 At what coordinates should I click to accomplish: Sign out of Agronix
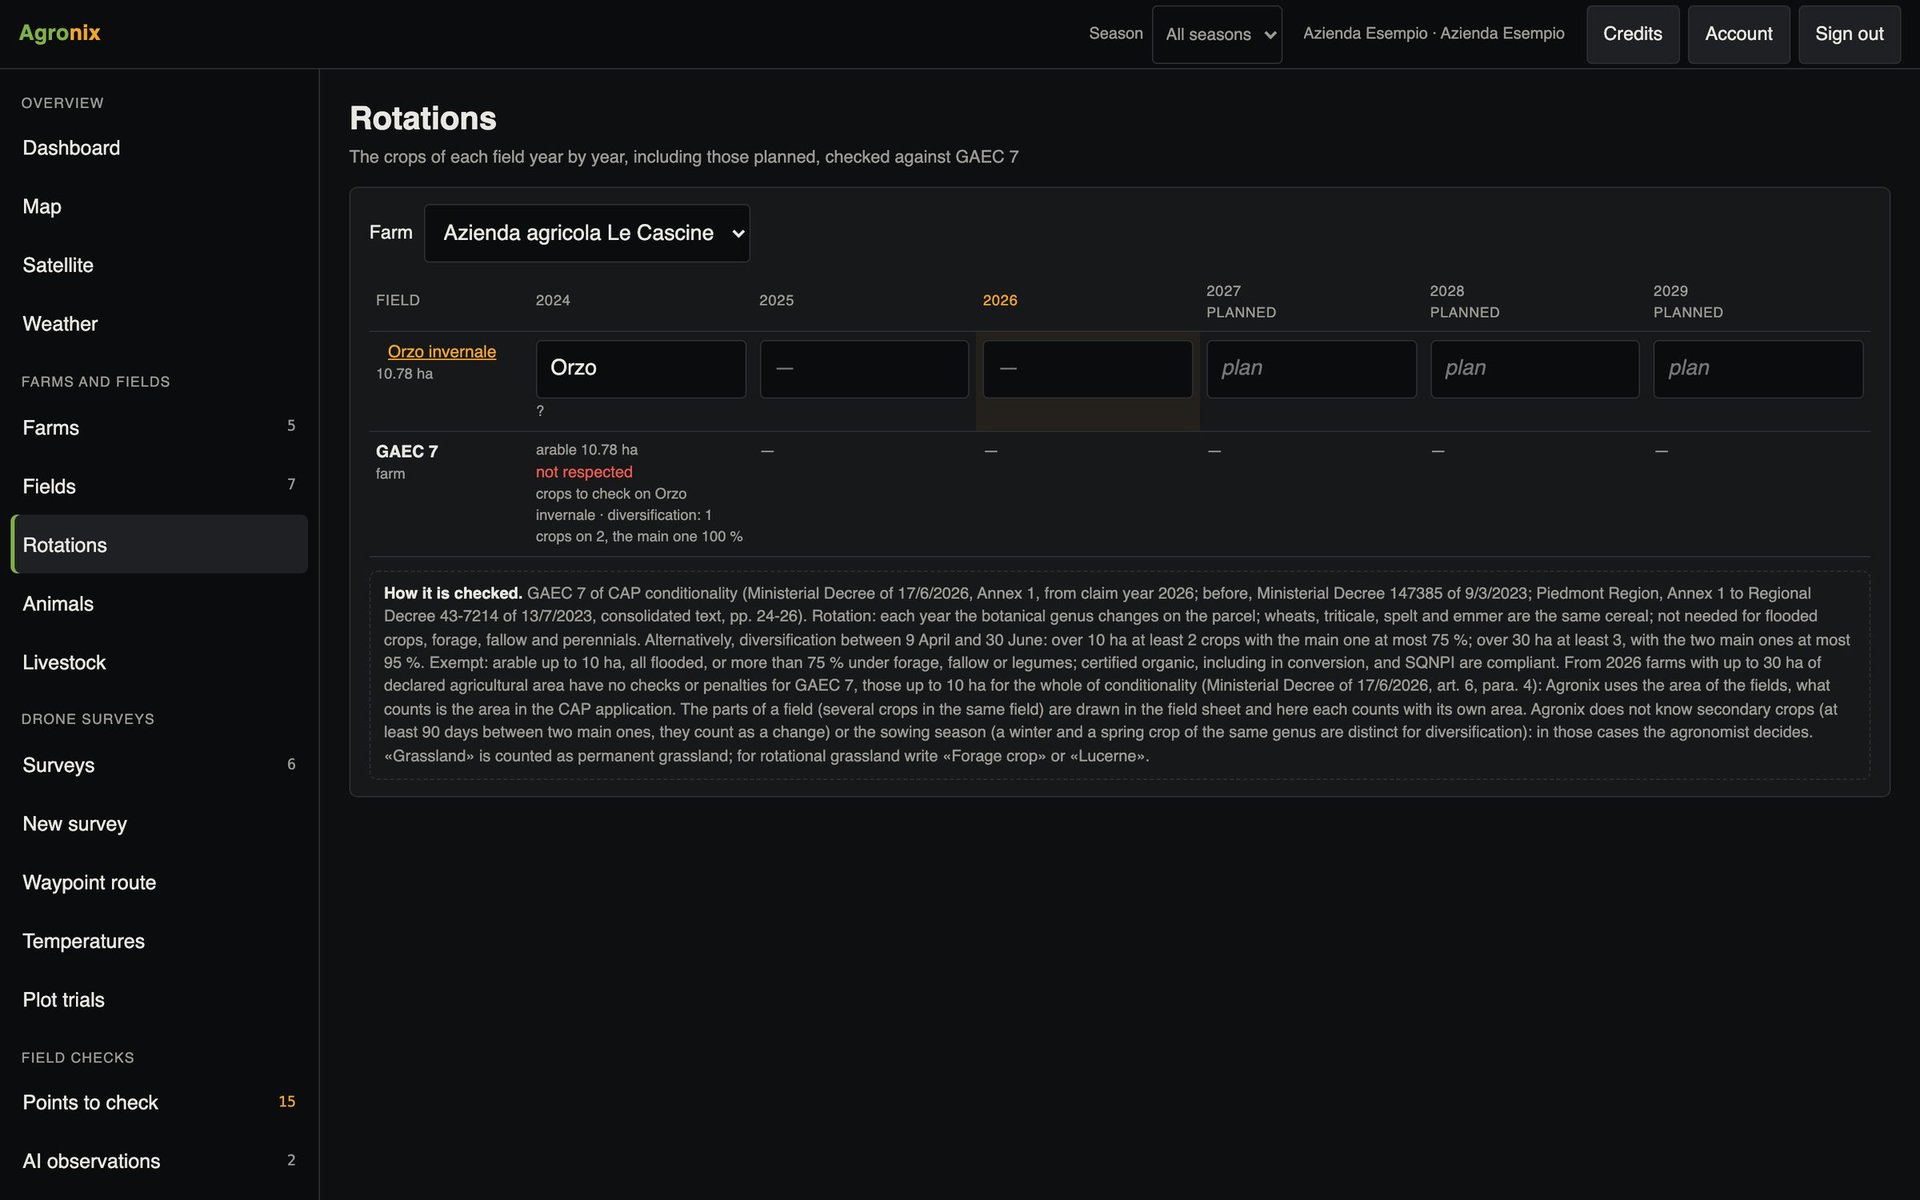pos(1849,34)
